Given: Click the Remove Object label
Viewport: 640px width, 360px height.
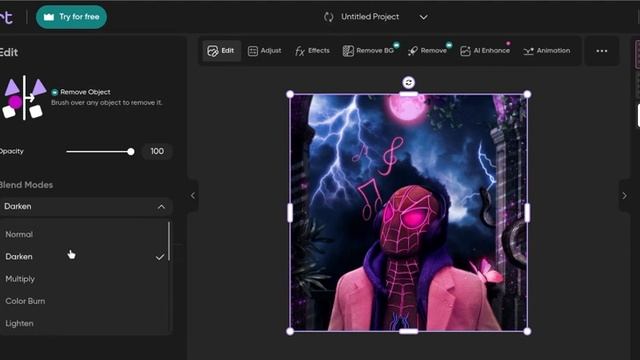Looking at the screenshot, I should point(85,92).
